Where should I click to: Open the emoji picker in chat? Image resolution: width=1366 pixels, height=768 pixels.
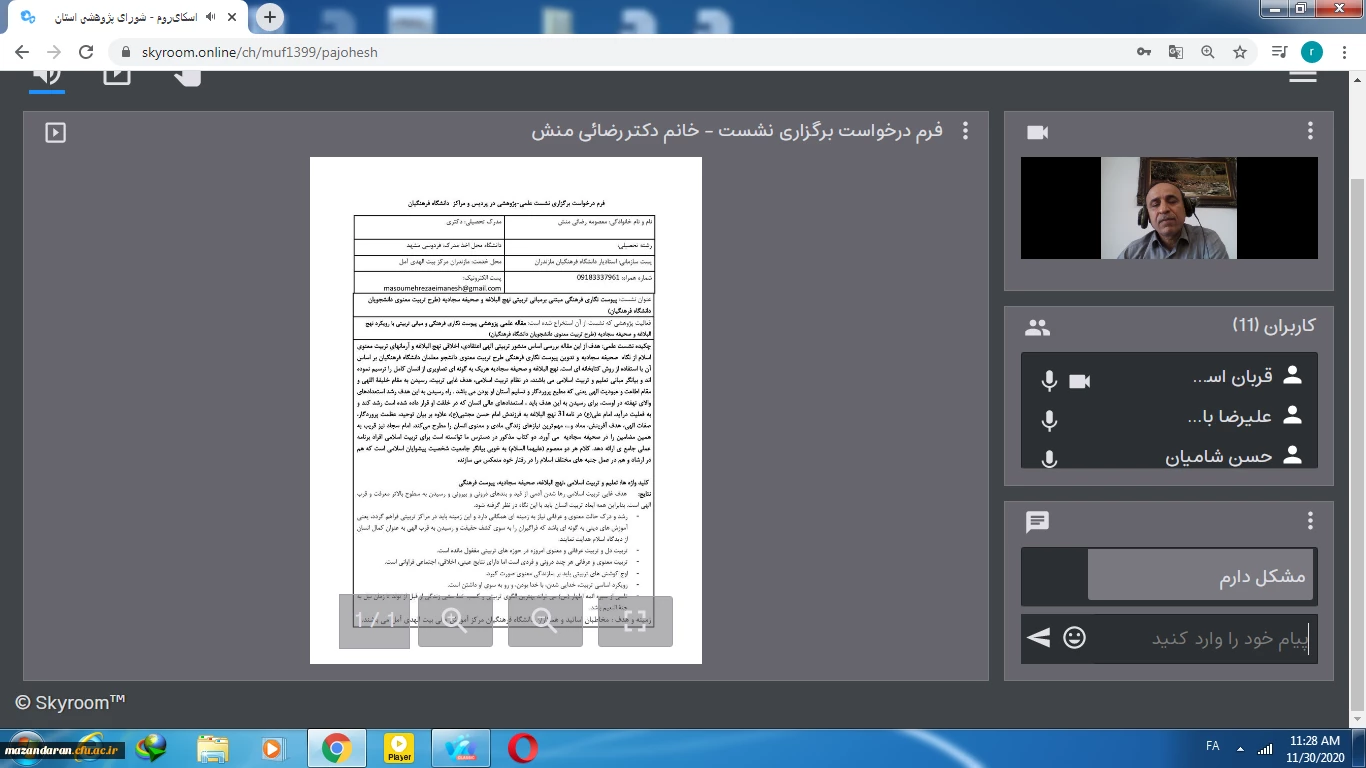pyautogui.click(x=1074, y=638)
